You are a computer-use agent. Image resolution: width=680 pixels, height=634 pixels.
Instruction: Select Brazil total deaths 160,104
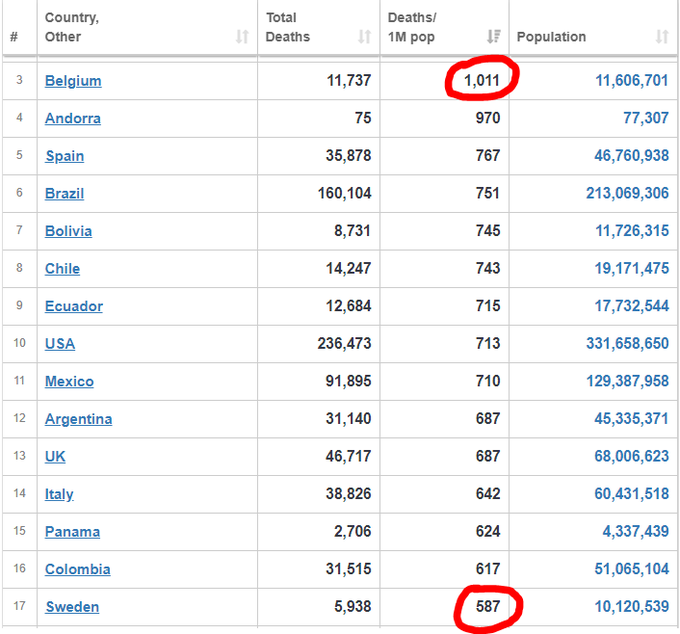click(344, 193)
